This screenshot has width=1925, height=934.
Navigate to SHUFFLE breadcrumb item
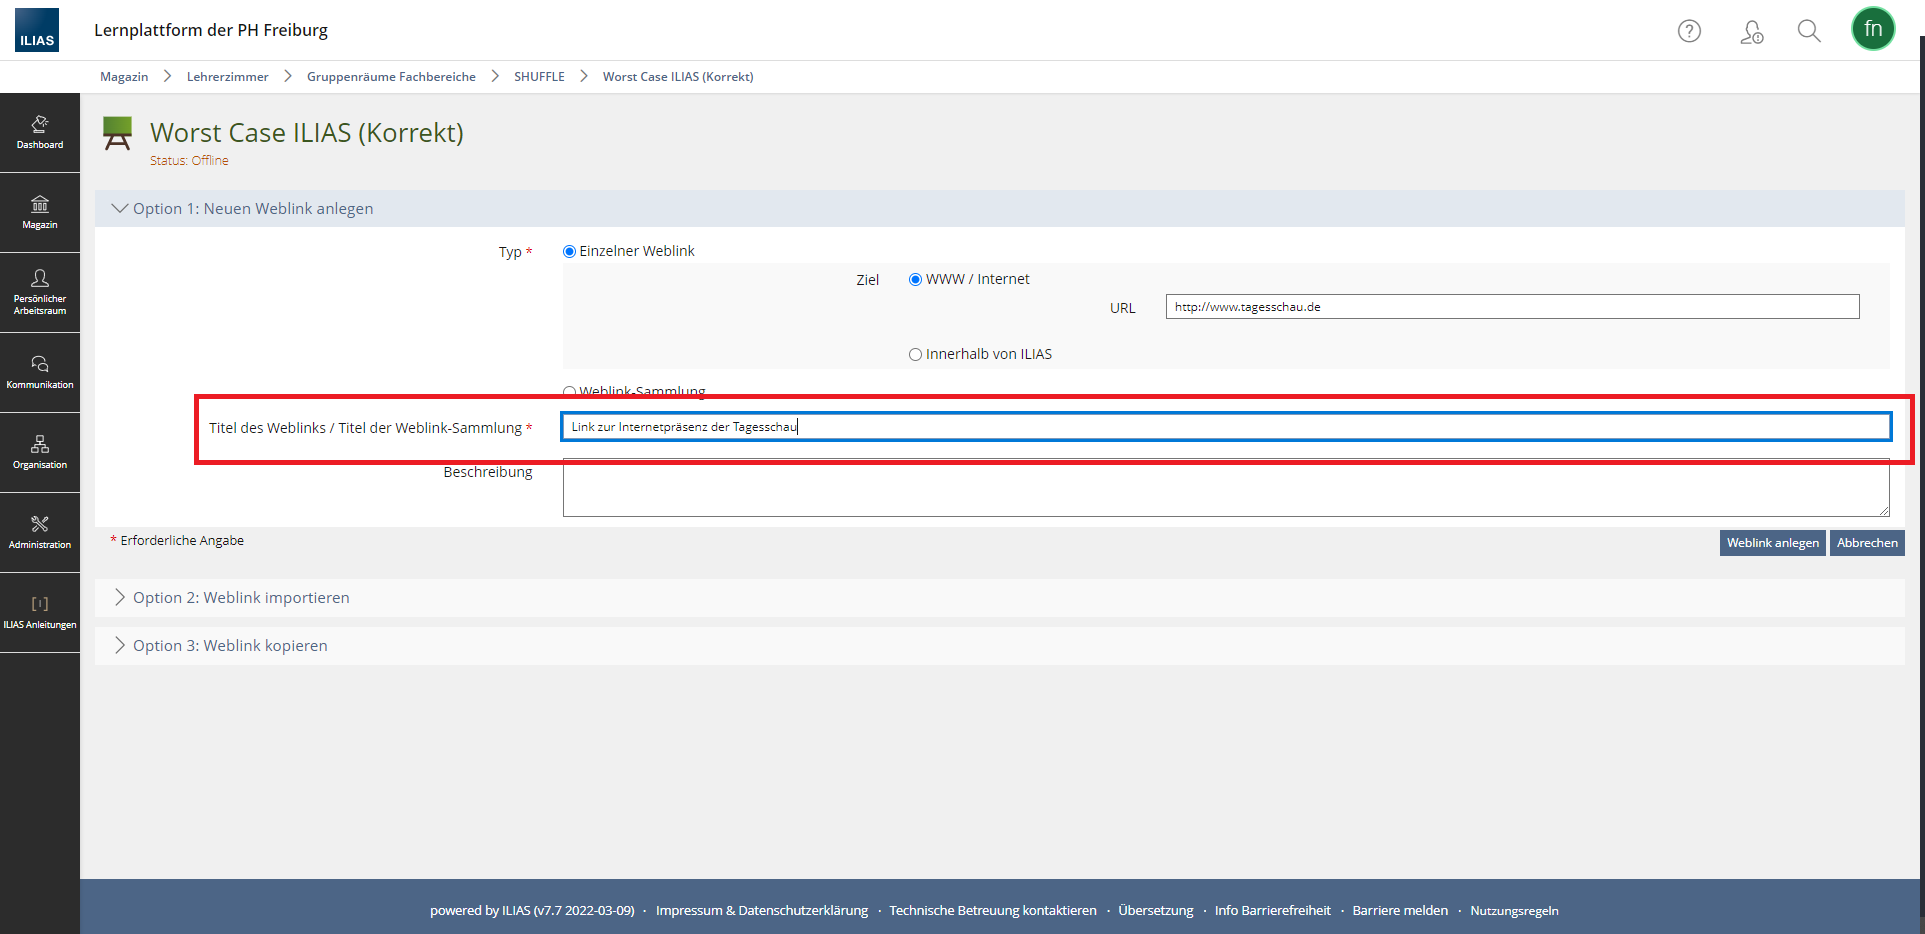pos(539,77)
